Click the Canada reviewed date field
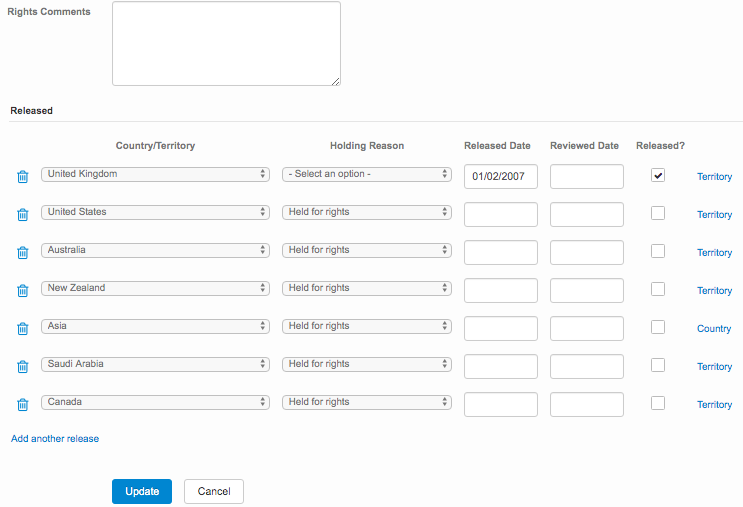 pos(587,404)
